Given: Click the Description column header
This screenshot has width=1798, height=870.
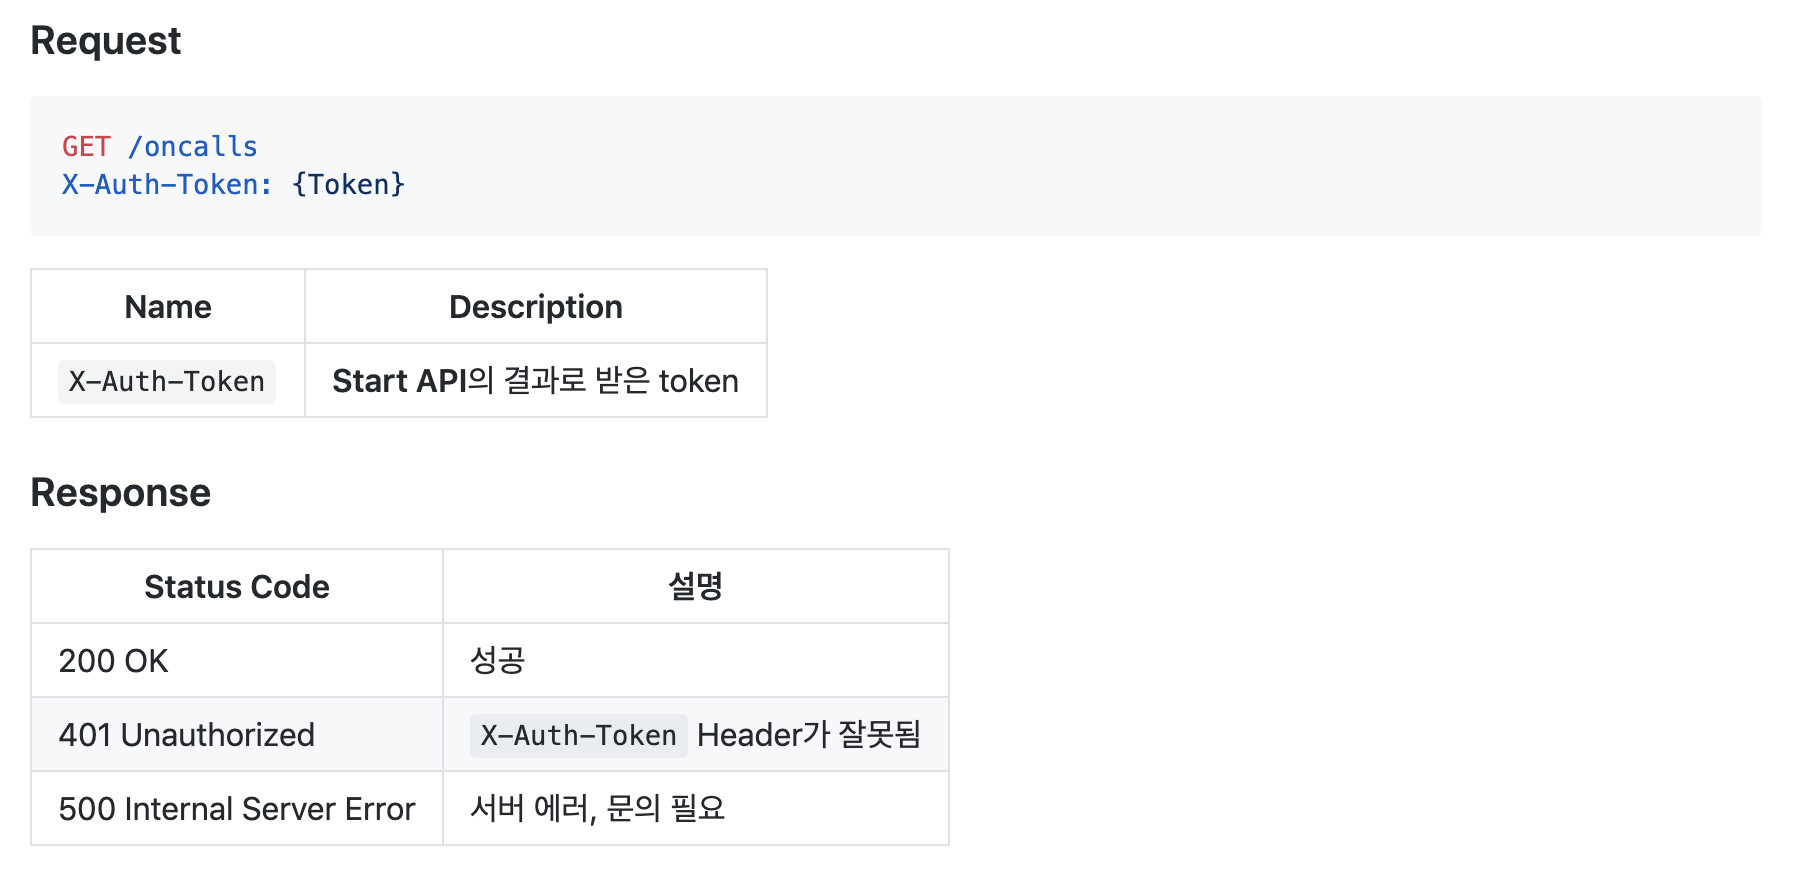Looking at the screenshot, I should coord(535,307).
